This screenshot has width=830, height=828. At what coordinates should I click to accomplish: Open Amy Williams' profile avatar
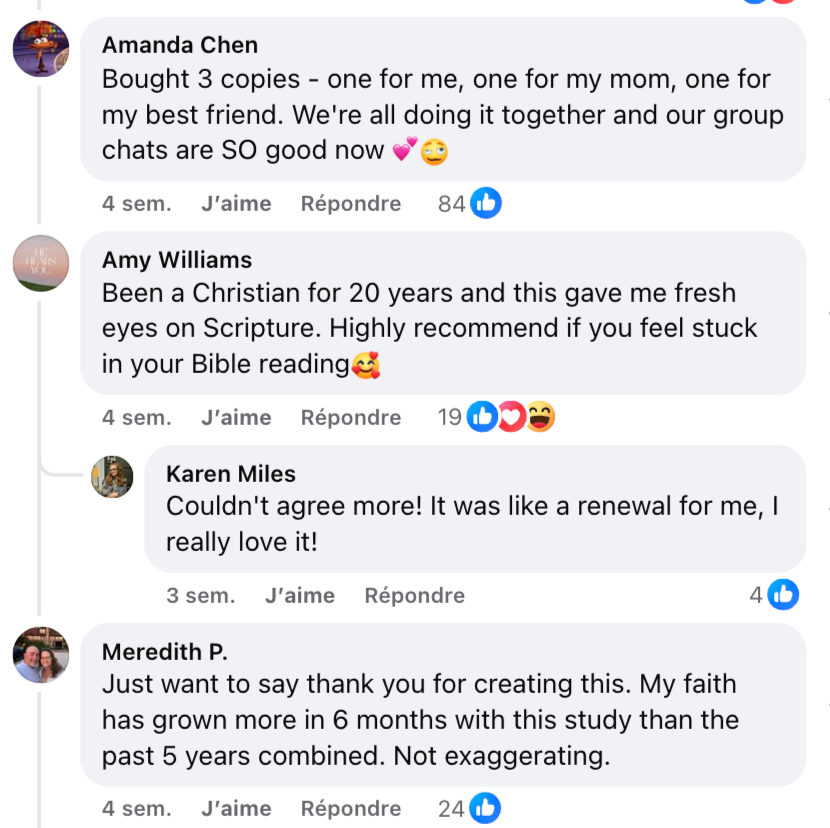point(41,263)
